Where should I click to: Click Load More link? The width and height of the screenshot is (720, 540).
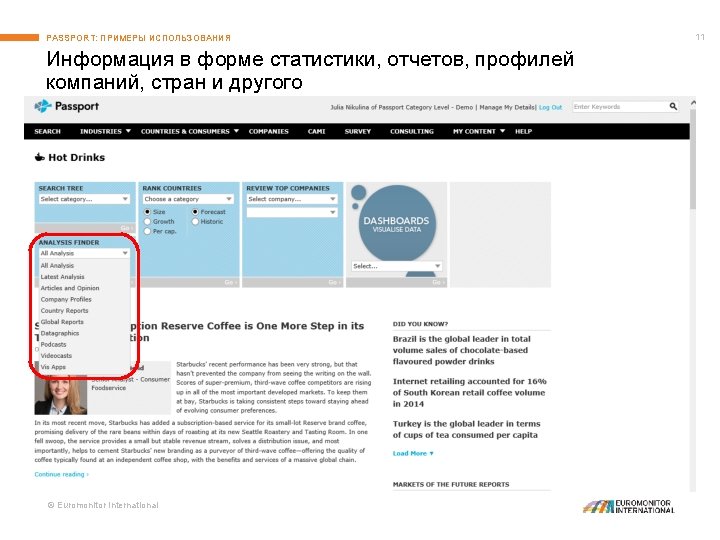coord(413,453)
